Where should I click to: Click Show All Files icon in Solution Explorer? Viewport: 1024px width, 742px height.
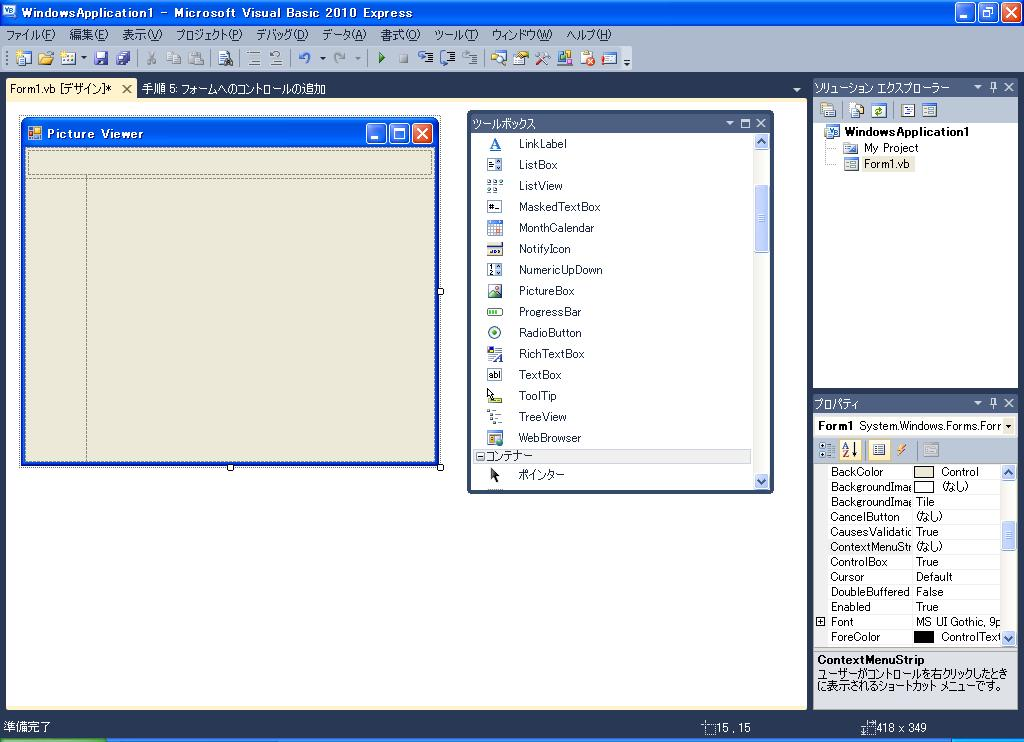coord(857,110)
